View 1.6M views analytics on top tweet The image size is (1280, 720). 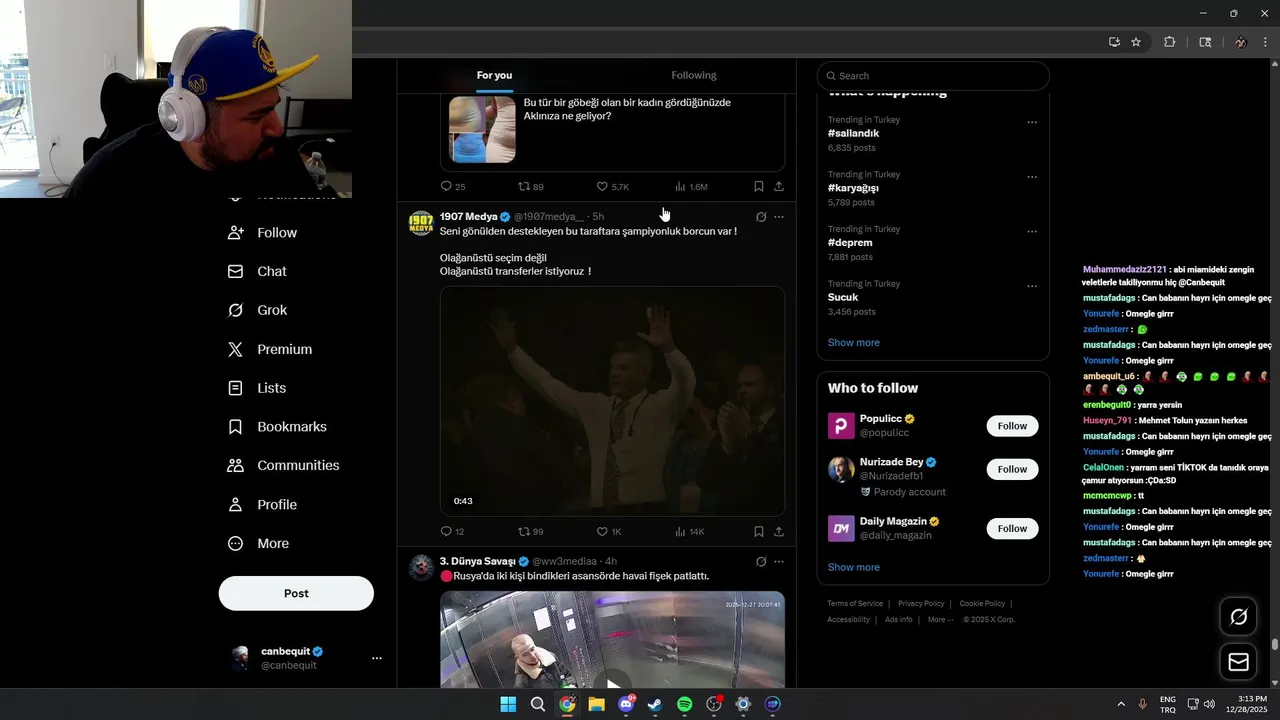(x=691, y=187)
